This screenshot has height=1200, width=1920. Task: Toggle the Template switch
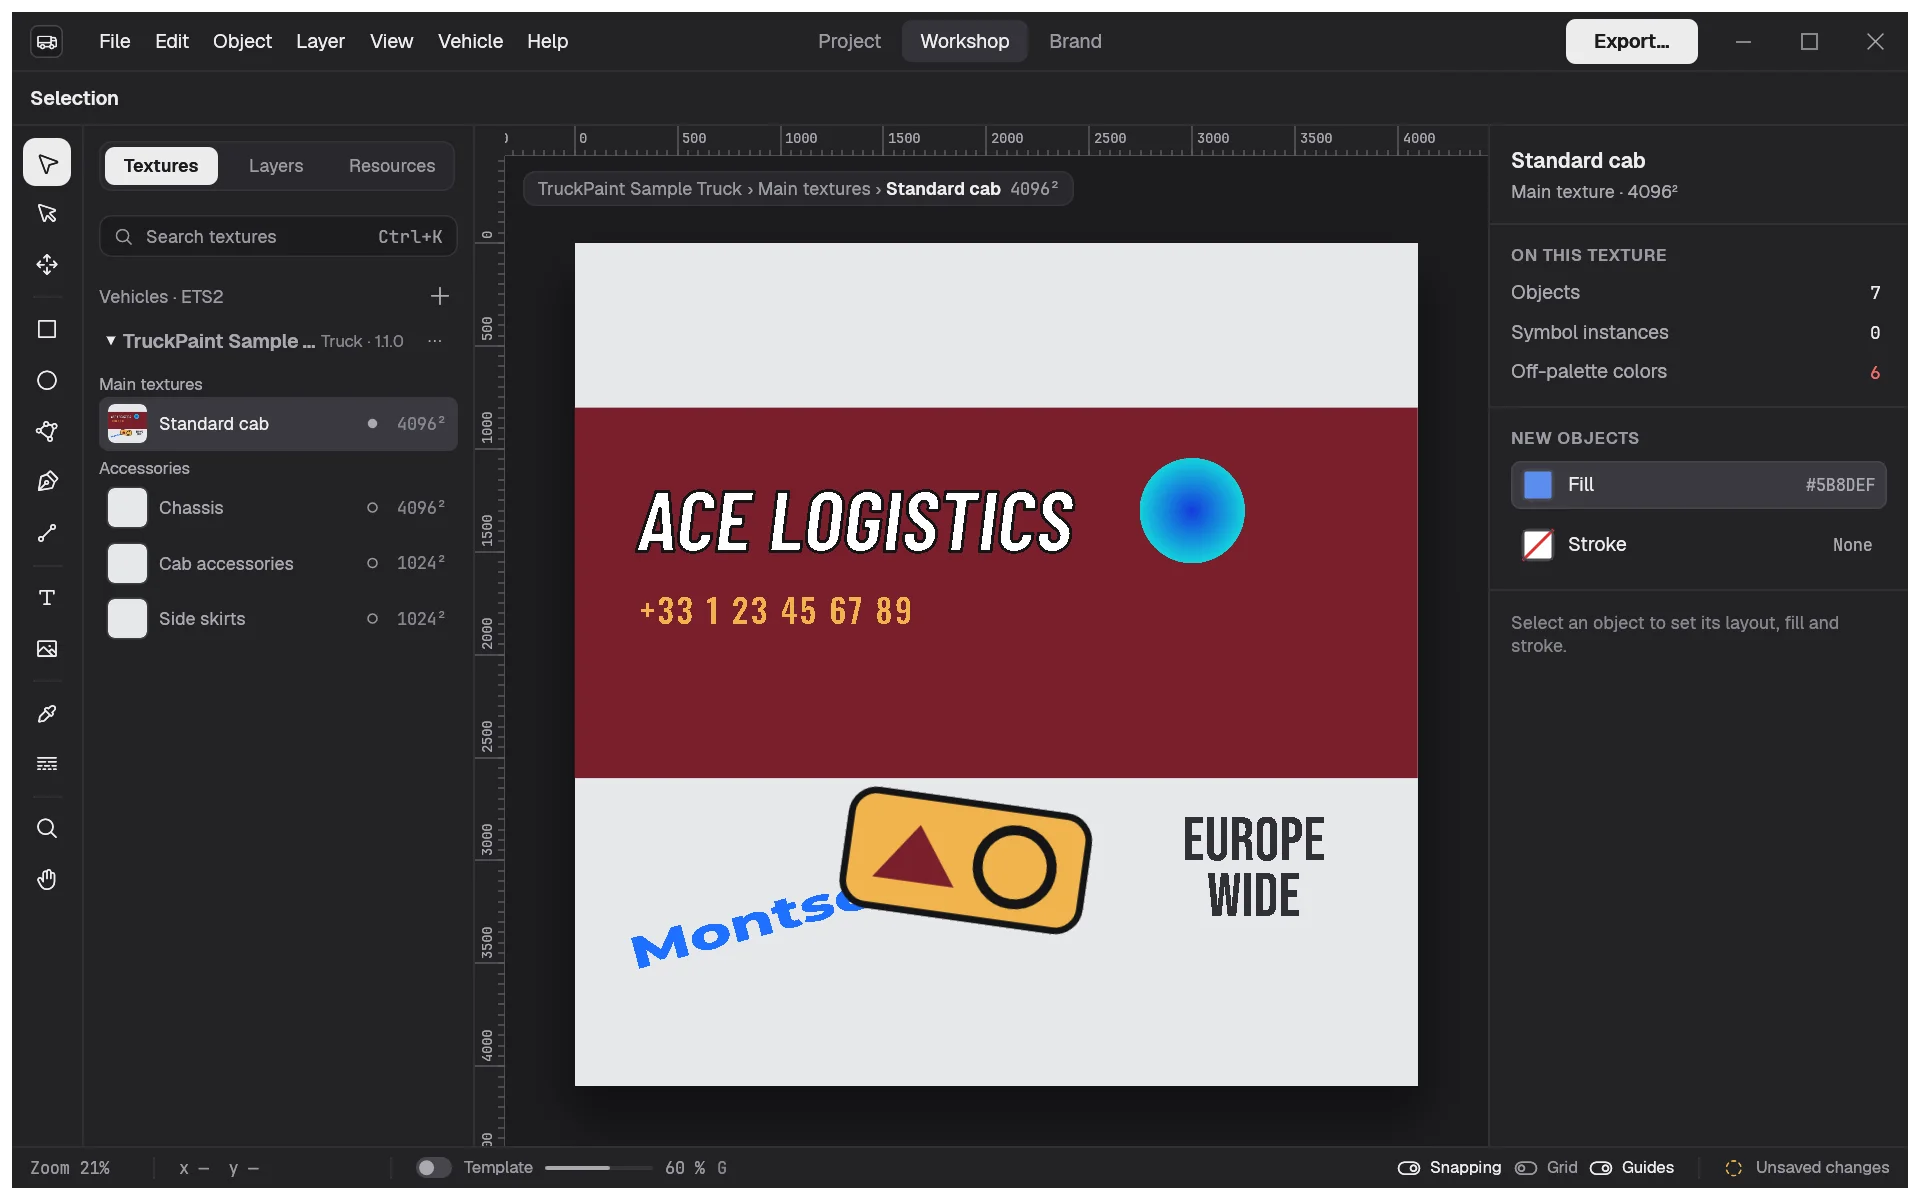pyautogui.click(x=434, y=1168)
